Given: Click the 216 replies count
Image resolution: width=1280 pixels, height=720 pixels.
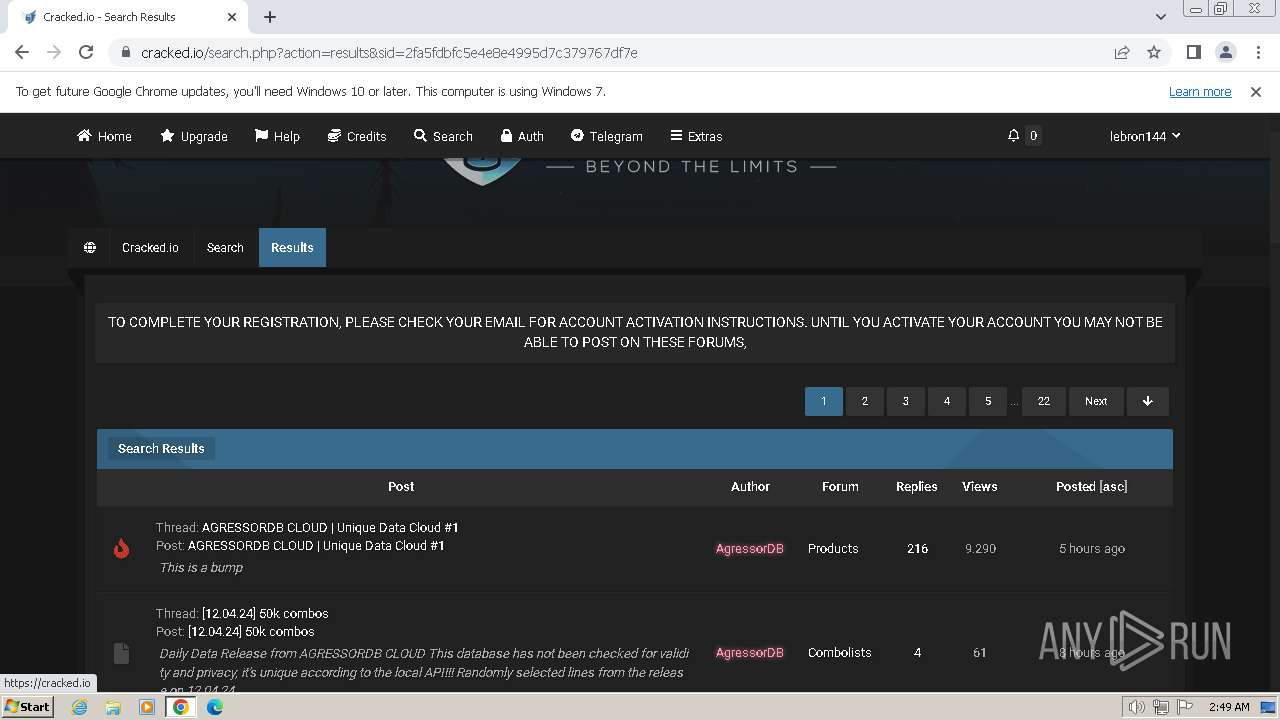Looking at the screenshot, I should [x=917, y=548].
